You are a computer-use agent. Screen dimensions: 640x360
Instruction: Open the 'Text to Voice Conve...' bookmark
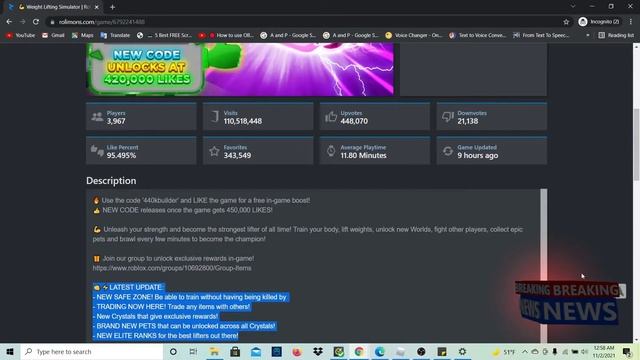click(478, 36)
